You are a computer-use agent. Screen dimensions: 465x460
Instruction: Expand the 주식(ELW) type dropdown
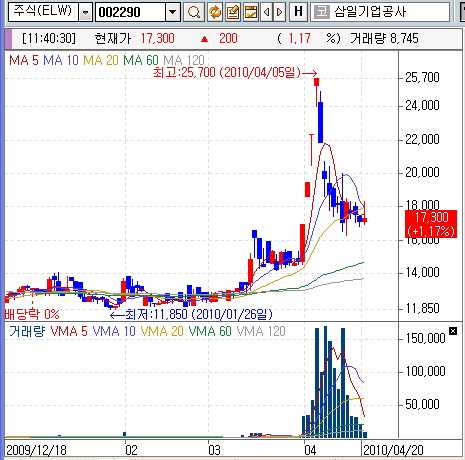click(86, 13)
